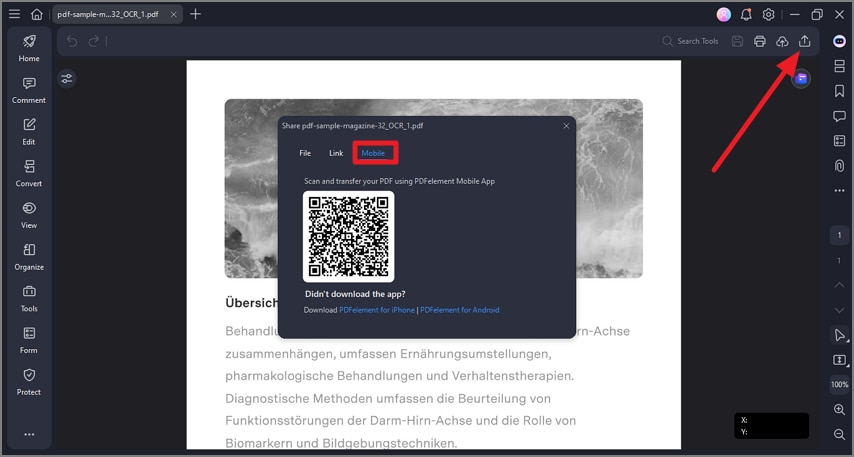
Task: Open the AI assistant icon
Action: pyautogui.click(x=839, y=41)
